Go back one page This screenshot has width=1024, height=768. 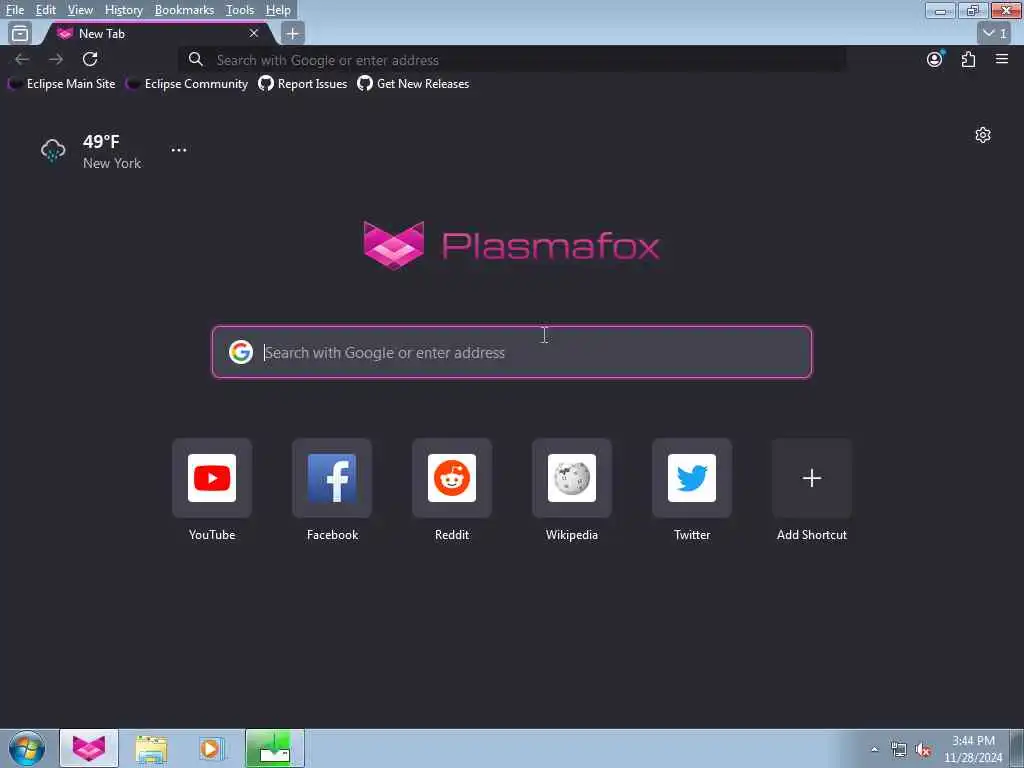[x=22, y=59]
